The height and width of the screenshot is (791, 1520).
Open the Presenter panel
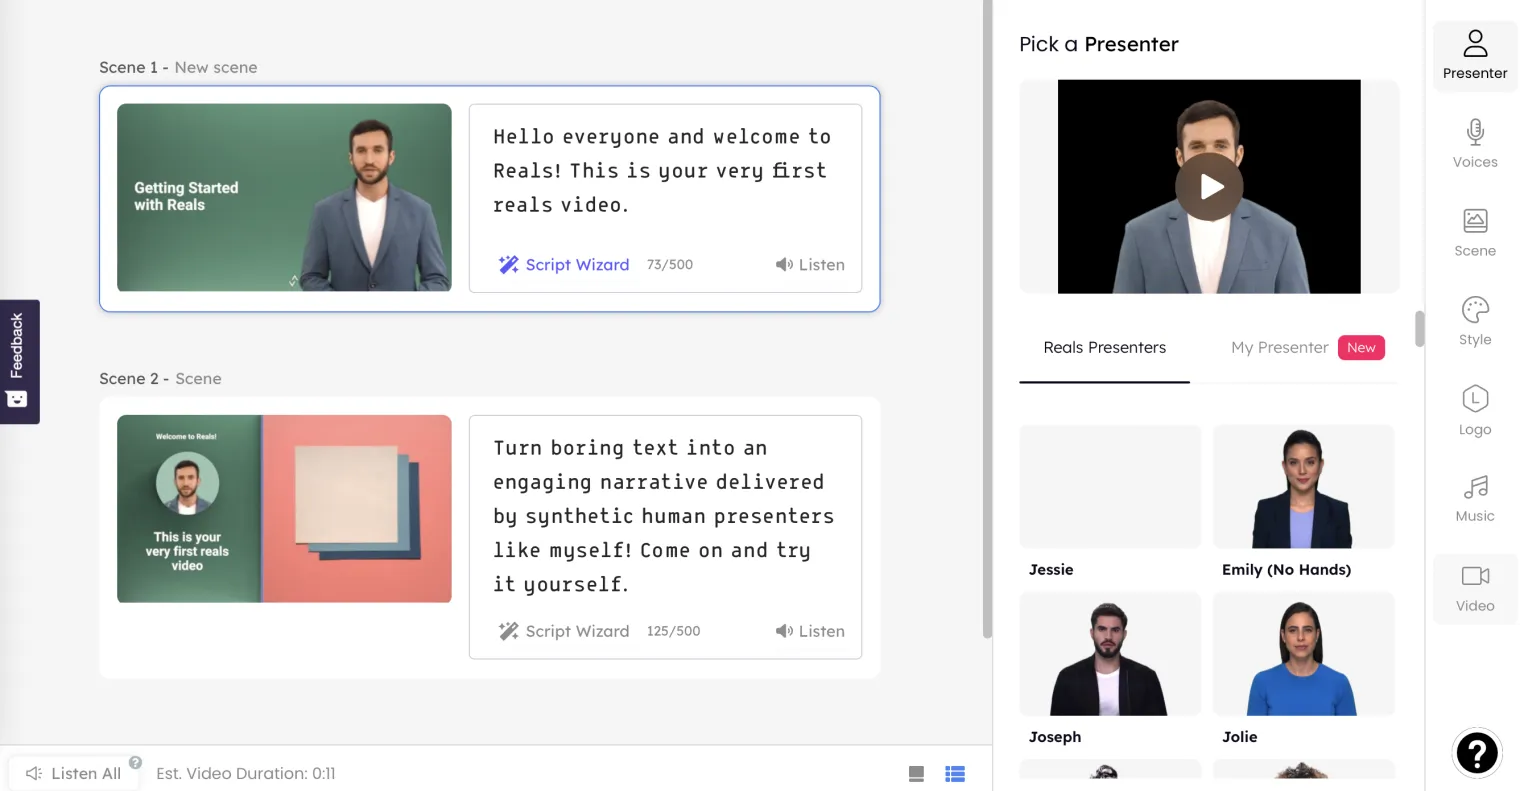click(1475, 56)
